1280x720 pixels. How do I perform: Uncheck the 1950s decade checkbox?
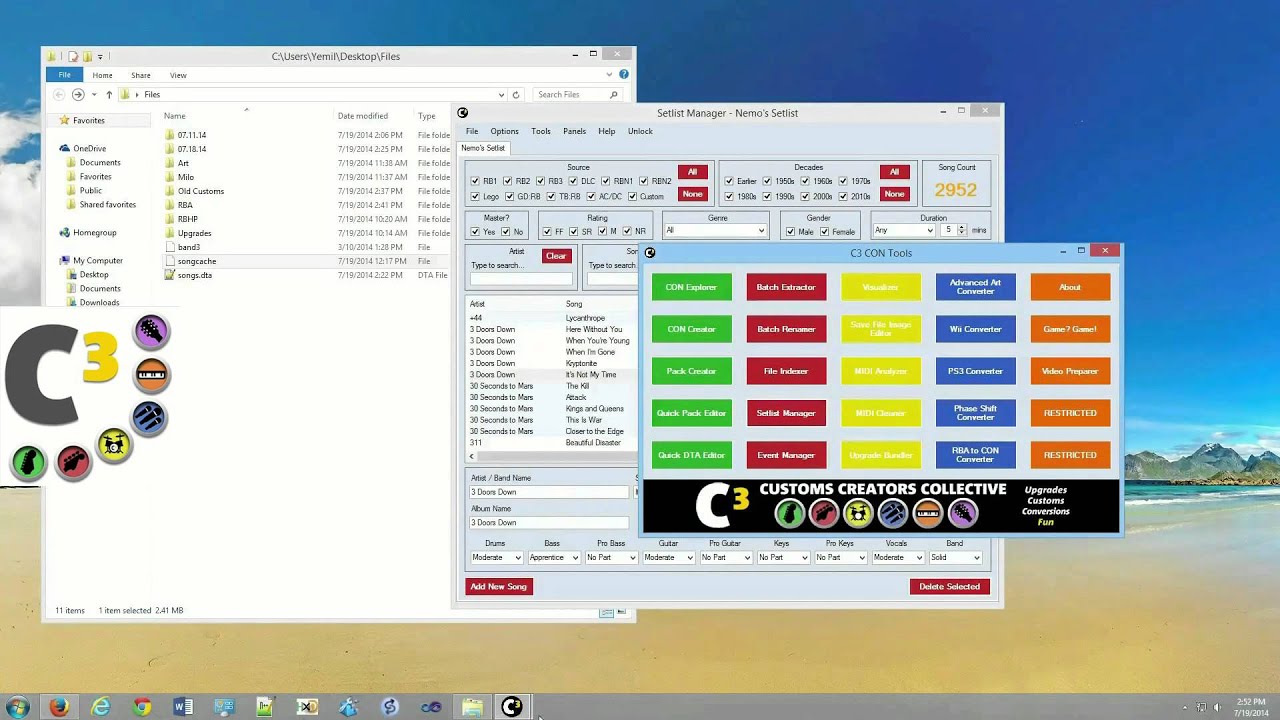point(767,181)
